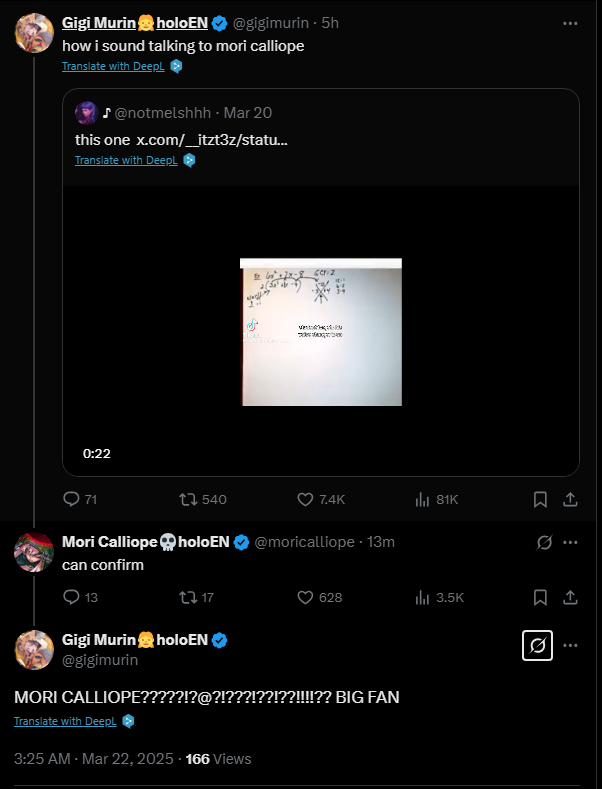This screenshot has height=789, width=602.
Task: Play the whiteboard math video thumbnail
Action: coord(321,332)
